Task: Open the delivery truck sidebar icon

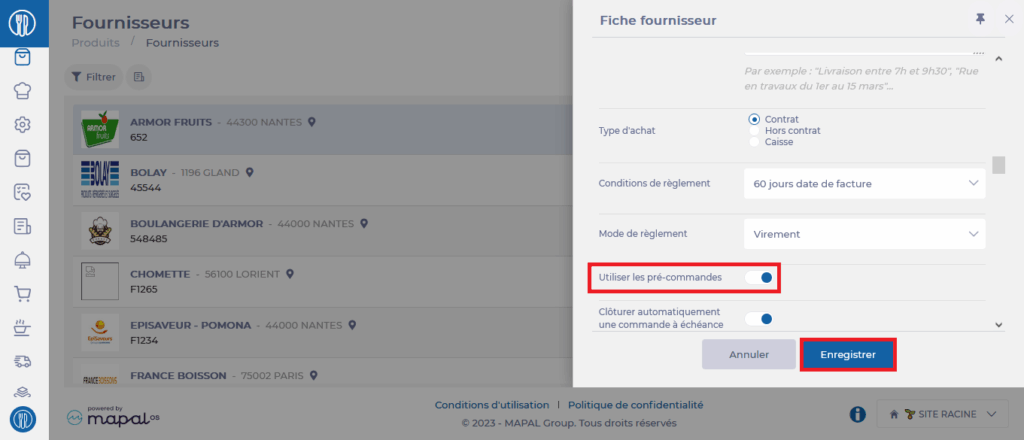Action: click(23, 361)
